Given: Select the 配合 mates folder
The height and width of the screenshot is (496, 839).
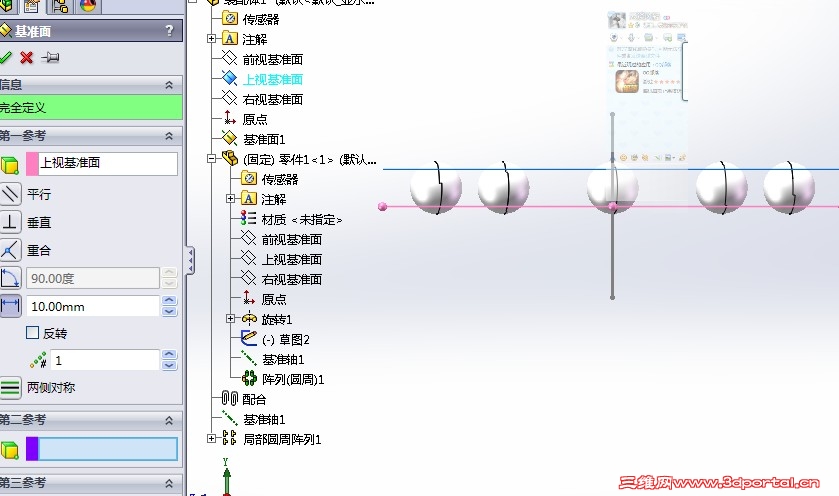Looking at the screenshot, I should tap(254, 400).
